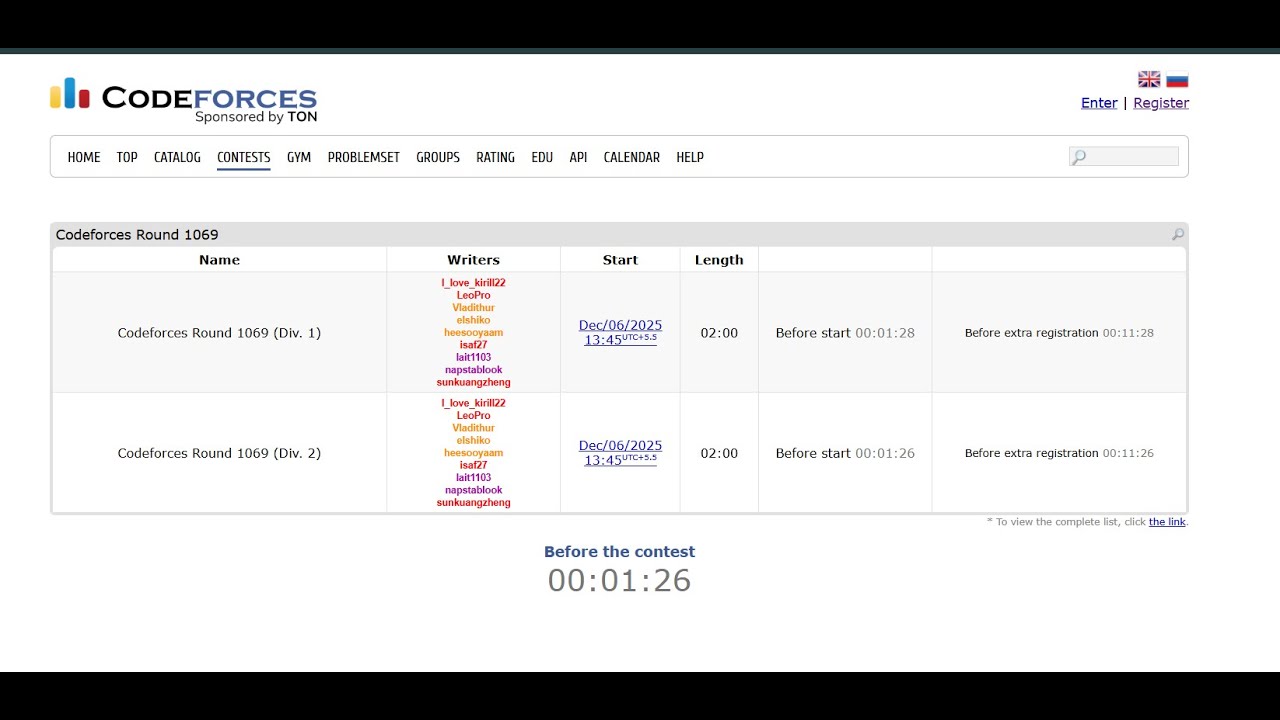
Task: Open the TOP menu item
Action: pyautogui.click(x=127, y=157)
